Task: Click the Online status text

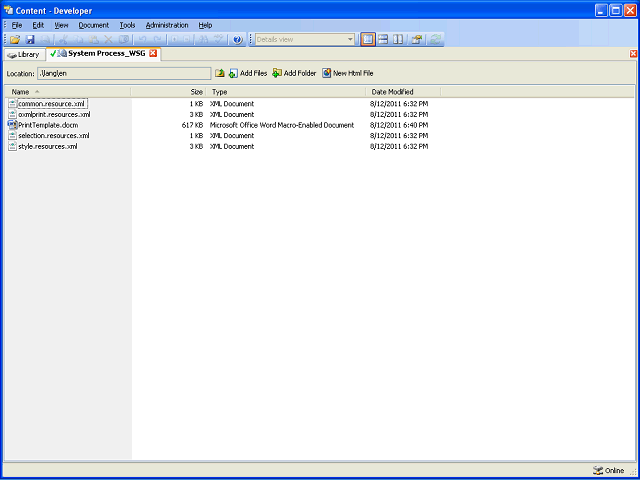Action: 614,471
